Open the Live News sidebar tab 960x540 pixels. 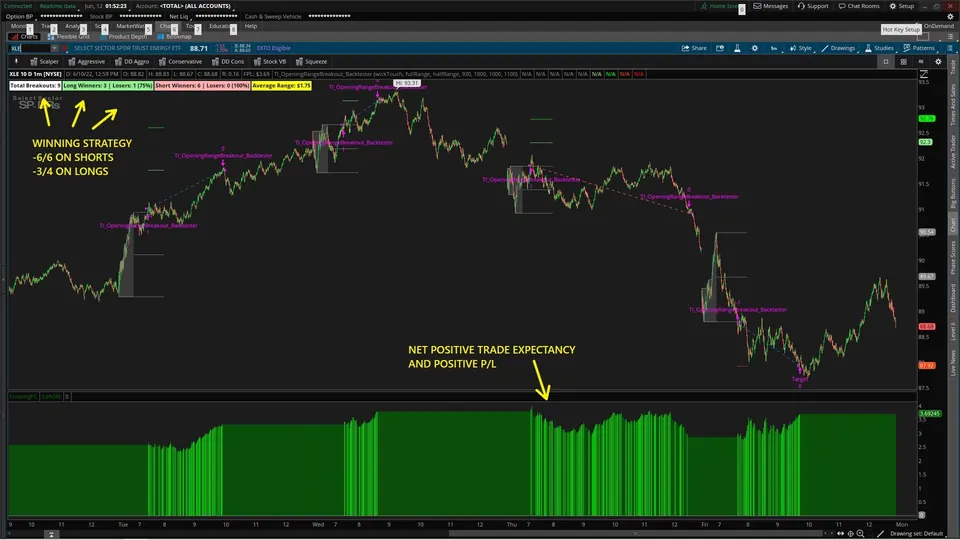pos(953,363)
